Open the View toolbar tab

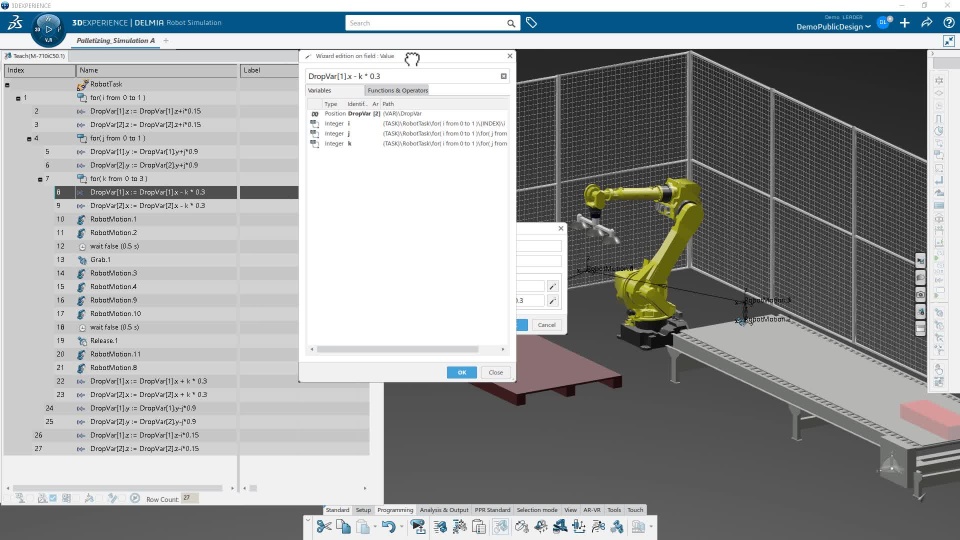click(x=571, y=509)
